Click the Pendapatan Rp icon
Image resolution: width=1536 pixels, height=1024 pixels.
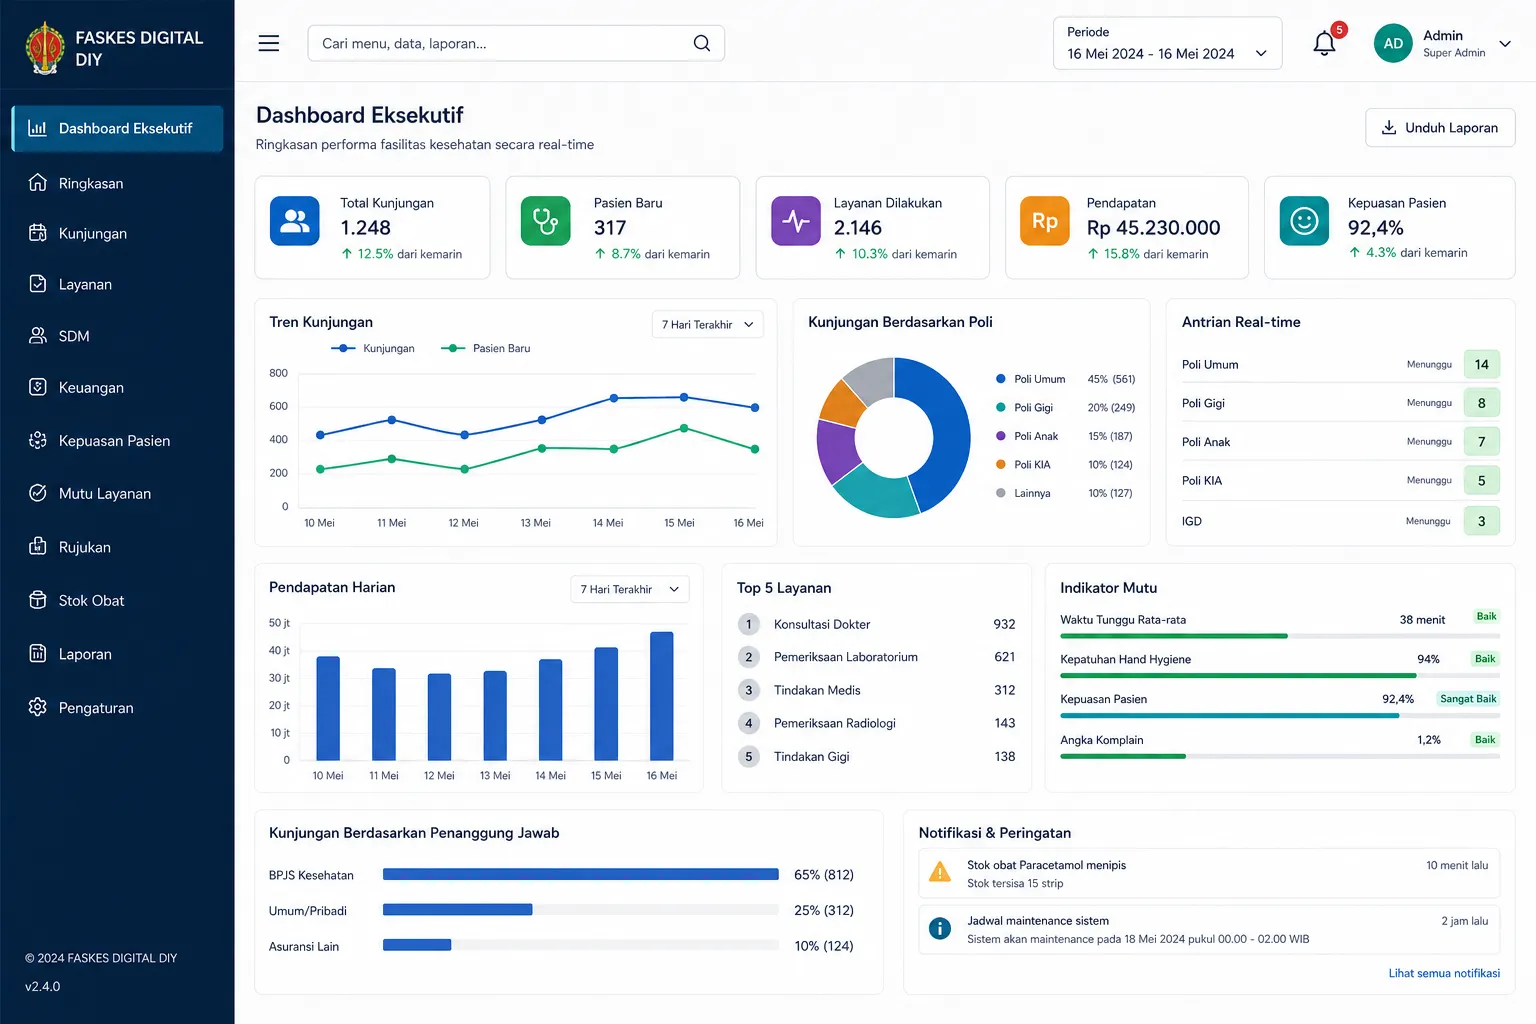click(1045, 221)
